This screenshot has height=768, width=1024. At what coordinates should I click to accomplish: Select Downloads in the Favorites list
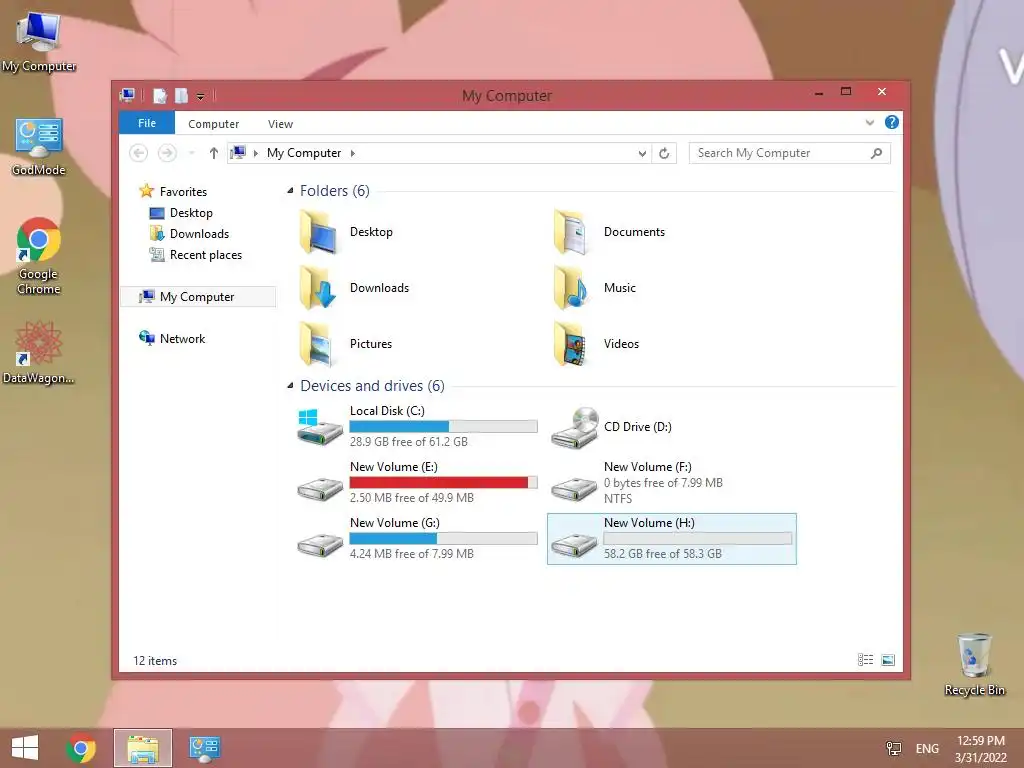tap(189, 234)
